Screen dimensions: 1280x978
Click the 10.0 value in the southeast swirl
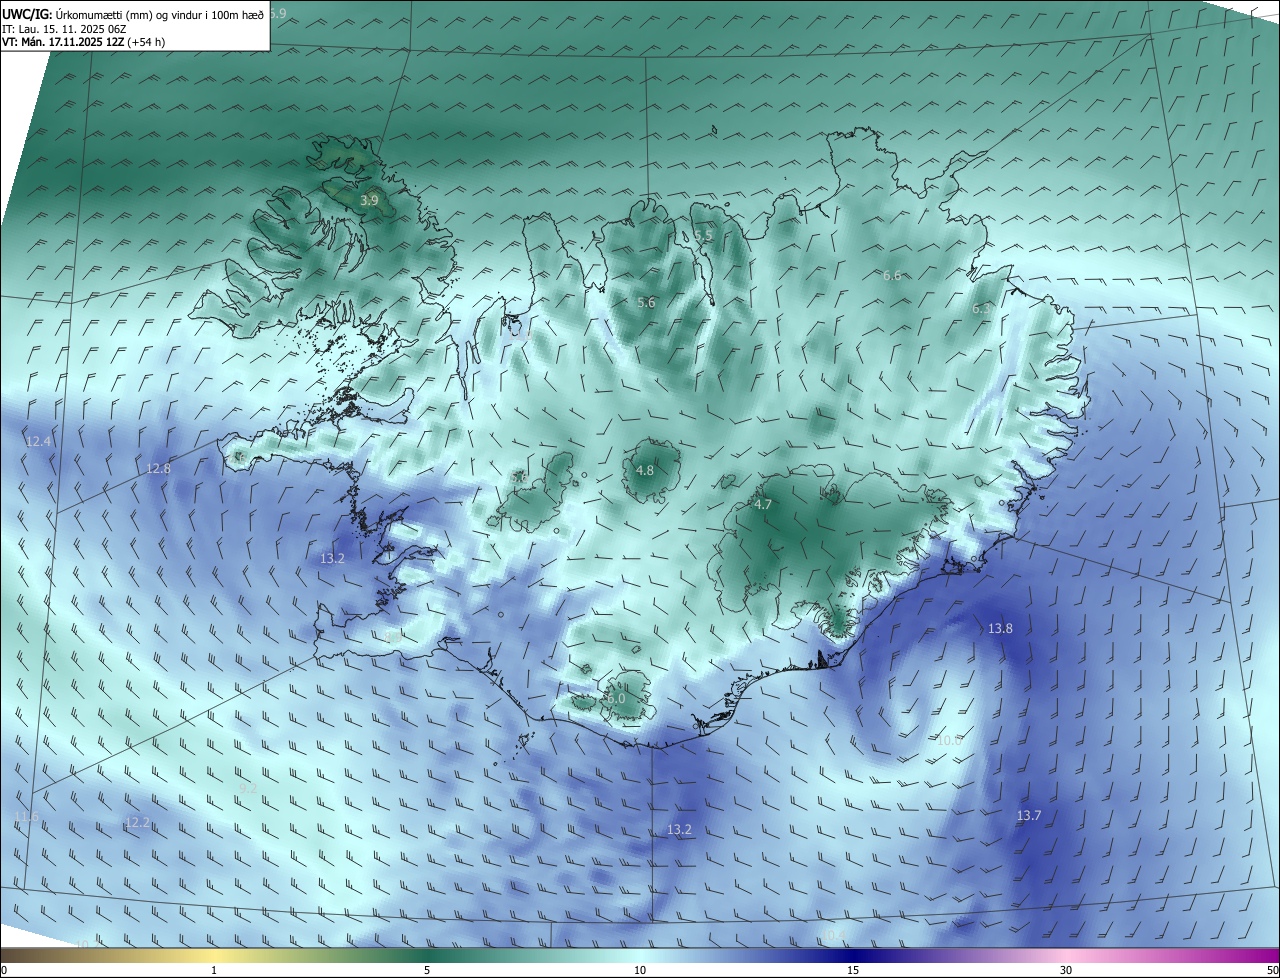coord(949,740)
